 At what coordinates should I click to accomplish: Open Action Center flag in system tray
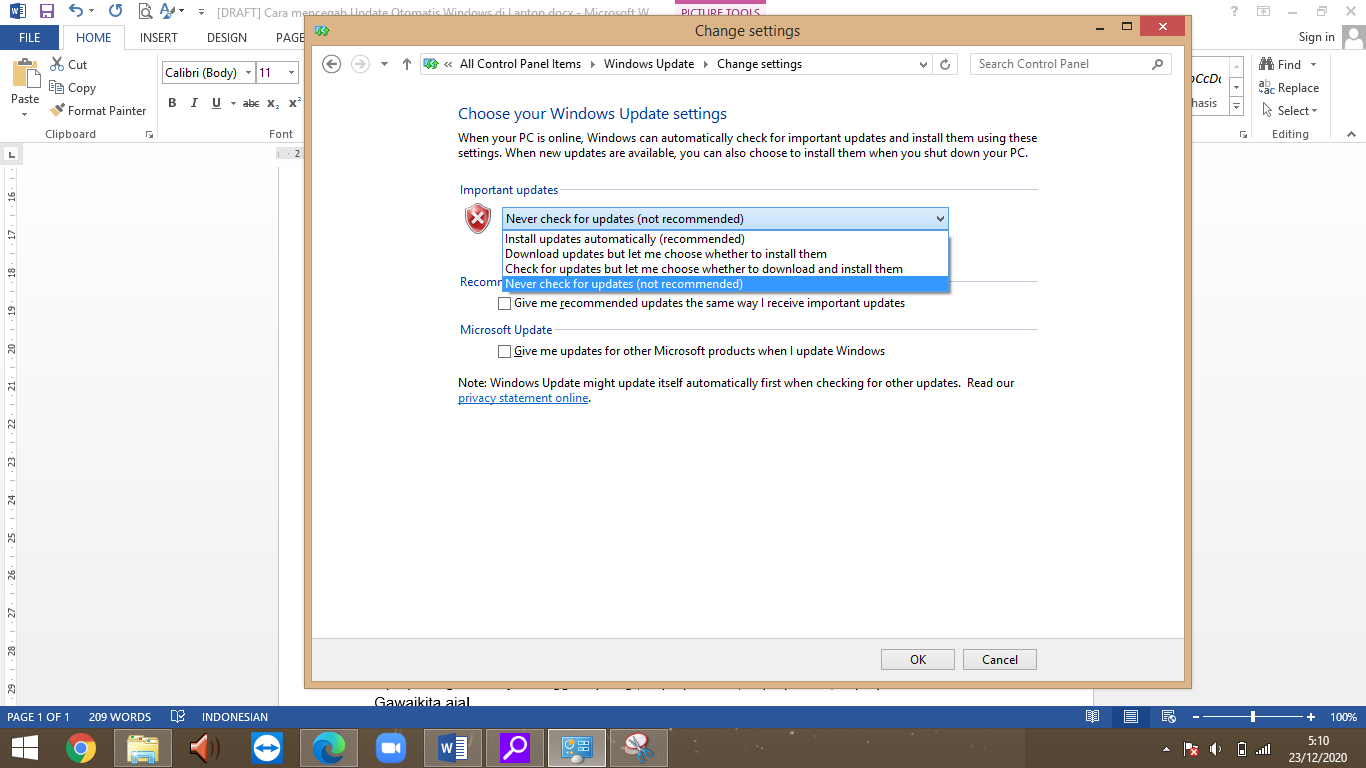(1191, 749)
